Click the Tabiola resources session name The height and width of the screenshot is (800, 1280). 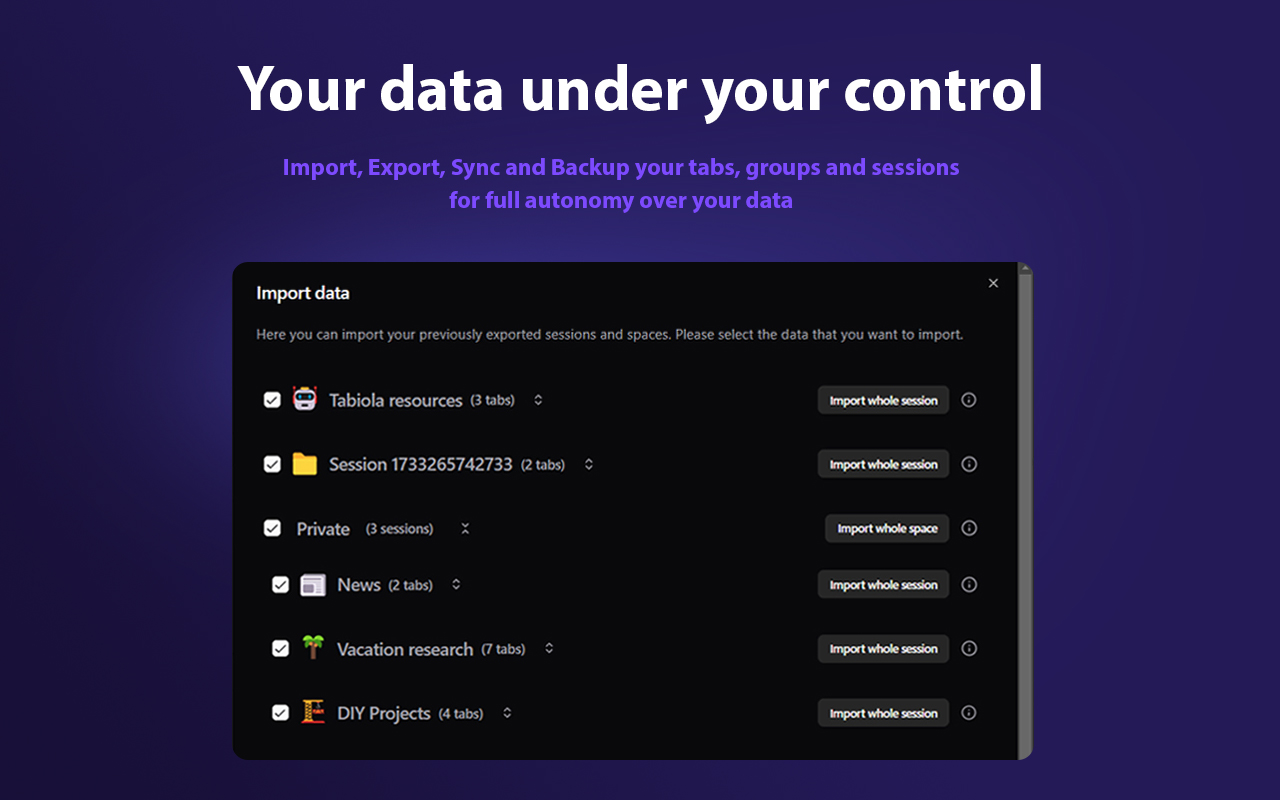[395, 400]
